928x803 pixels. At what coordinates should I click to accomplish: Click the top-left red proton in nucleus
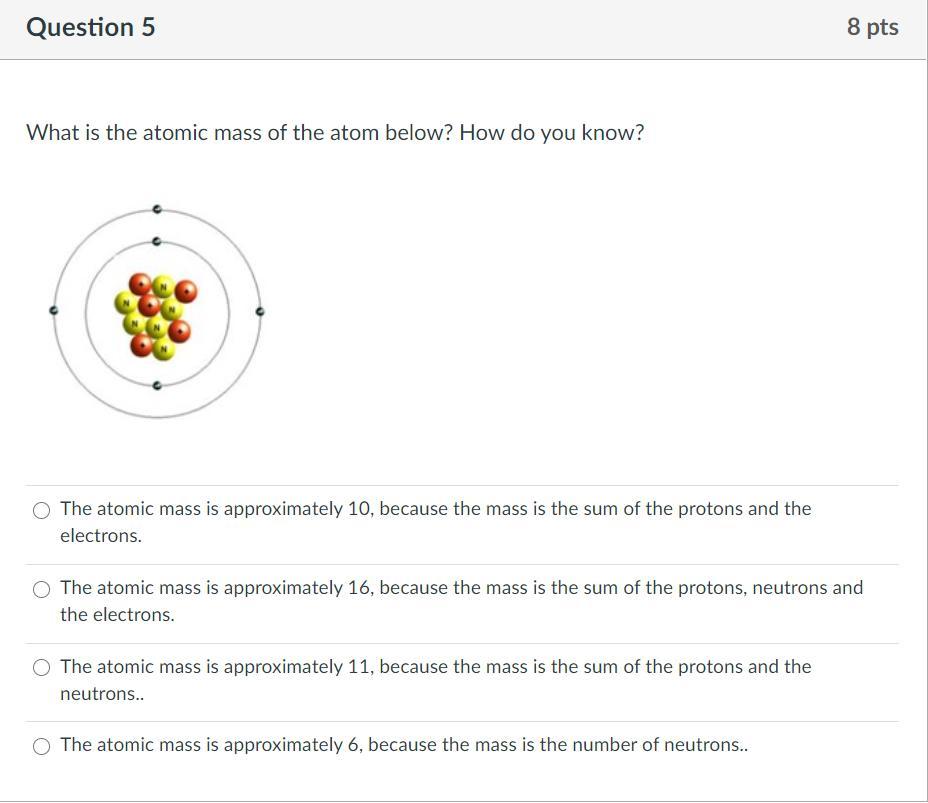coord(142,285)
